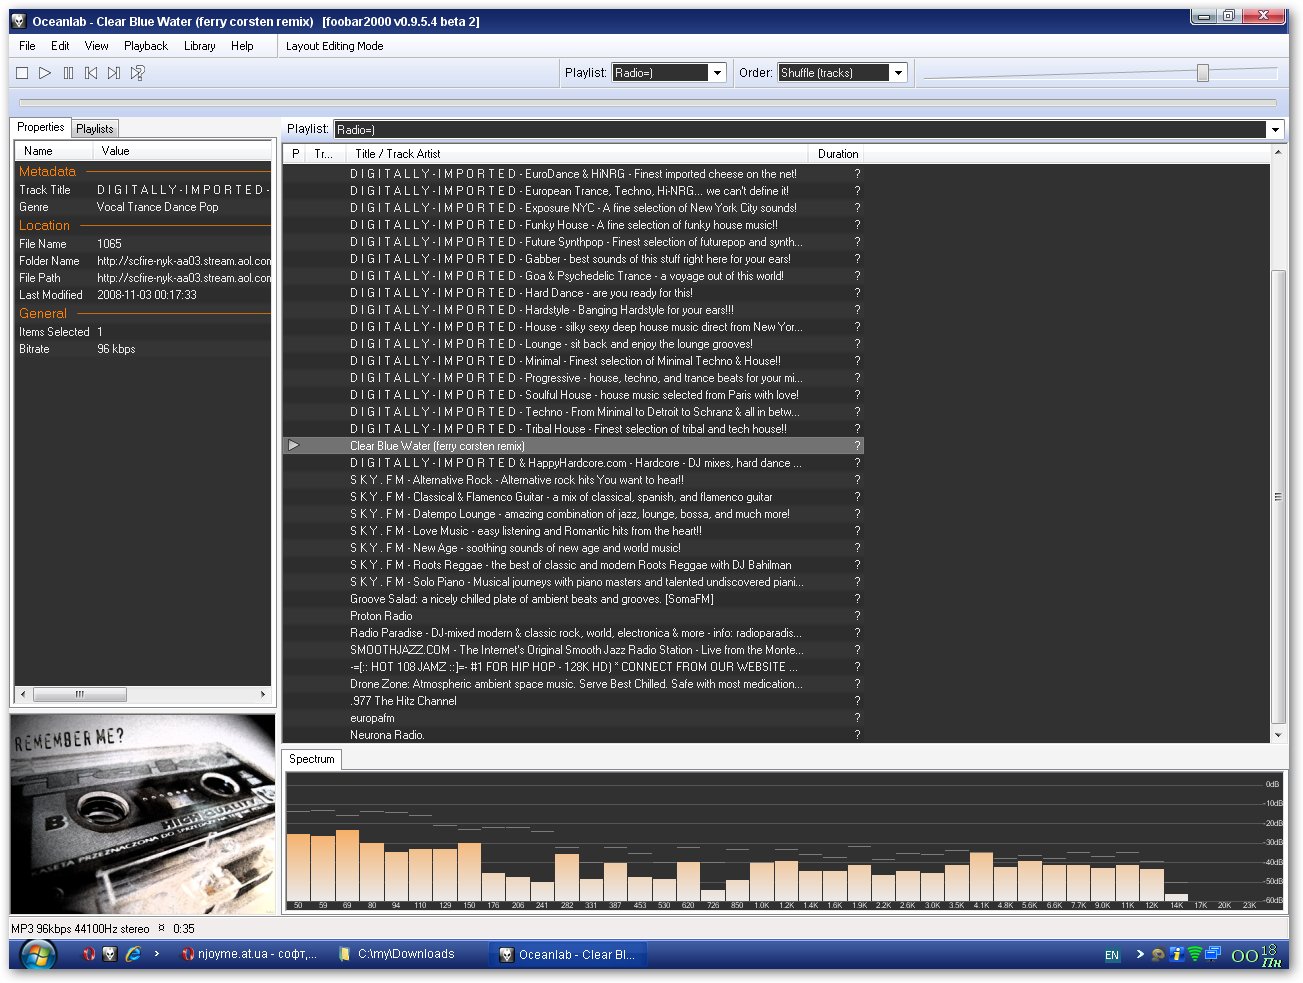Click the Duration column header

[x=835, y=154]
